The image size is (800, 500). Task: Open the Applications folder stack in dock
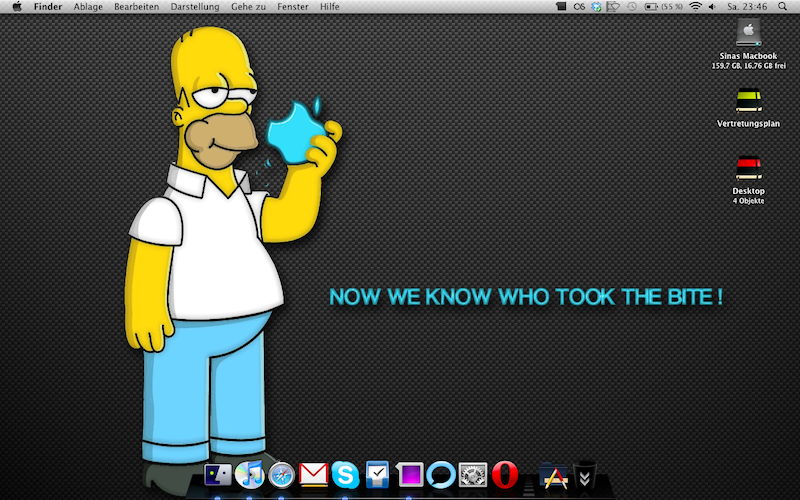pos(554,476)
